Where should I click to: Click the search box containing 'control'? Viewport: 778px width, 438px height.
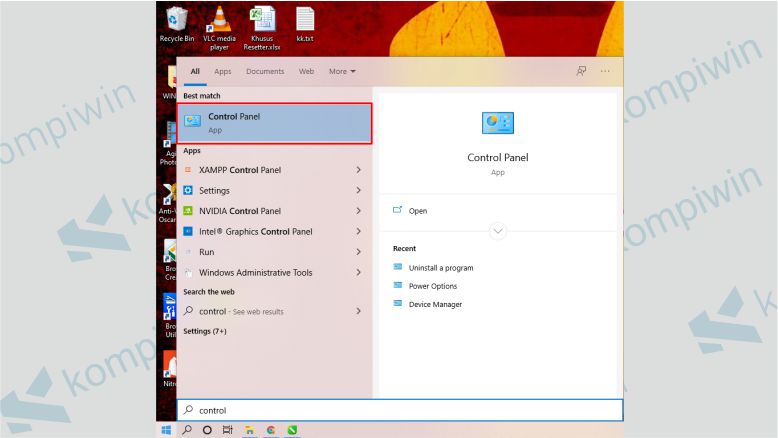[400, 410]
